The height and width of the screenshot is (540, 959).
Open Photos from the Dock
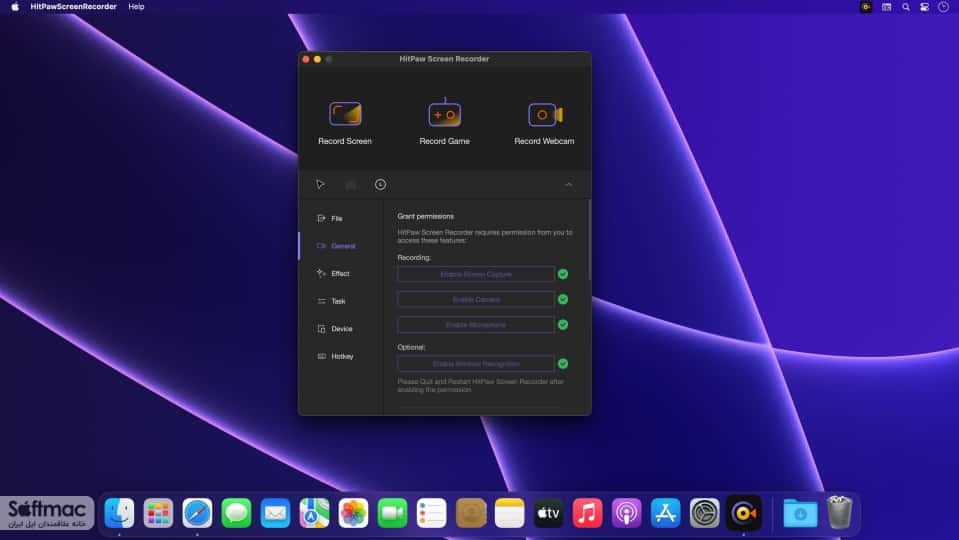tap(354, 512)
